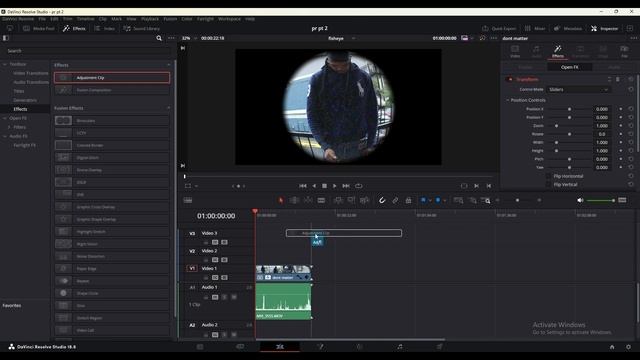Delete the Transform effect with trash icon
640x360 pixels.
[x=618, y=79]
